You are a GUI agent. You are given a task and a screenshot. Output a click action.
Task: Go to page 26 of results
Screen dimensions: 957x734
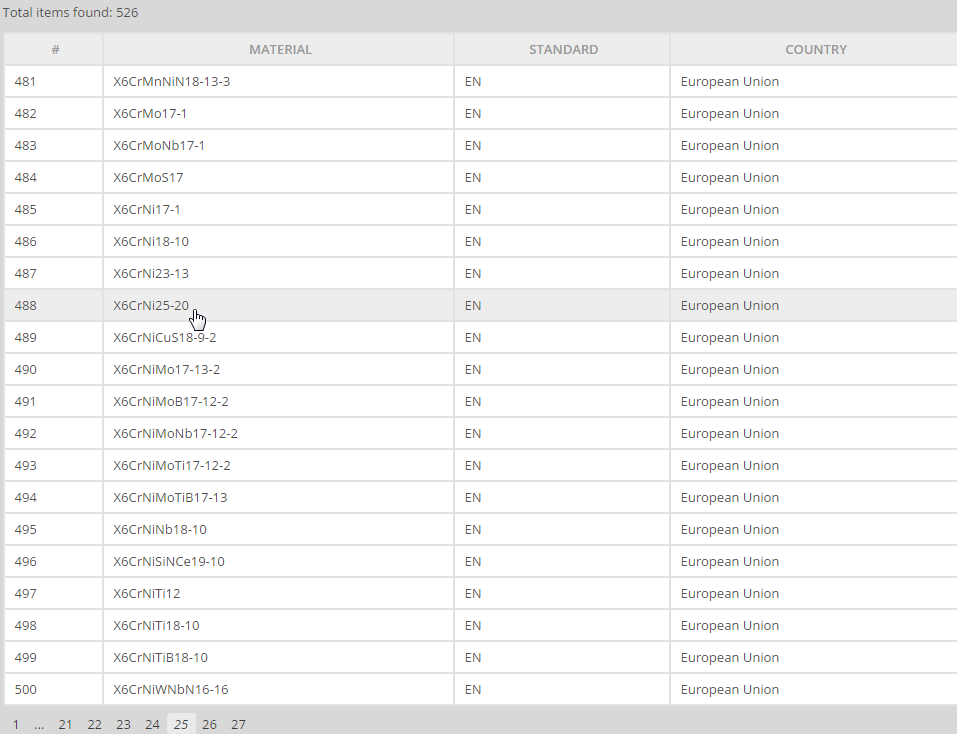[x=209, y=724]
